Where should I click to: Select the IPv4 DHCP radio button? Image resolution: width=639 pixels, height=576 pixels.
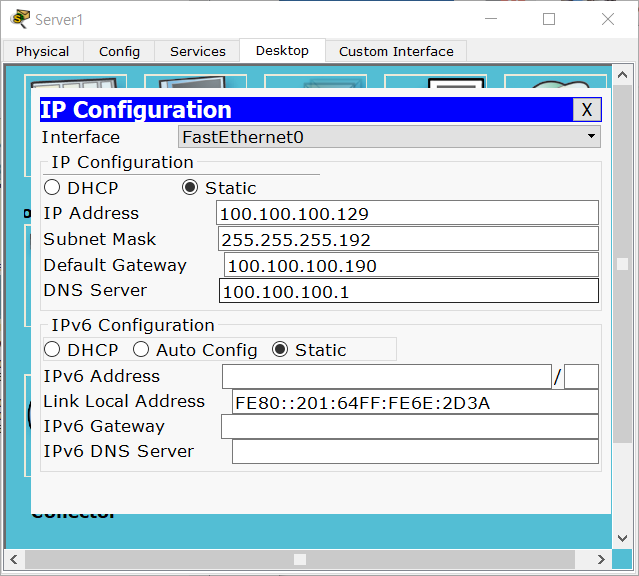coord(52,188)
